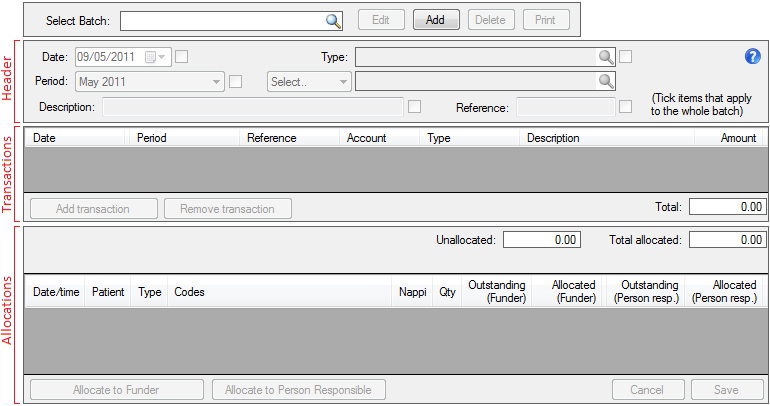This screenshot has width=770, height=406.
Task: Tick the checkbox beside the Reference field
Action: (626, 107)
